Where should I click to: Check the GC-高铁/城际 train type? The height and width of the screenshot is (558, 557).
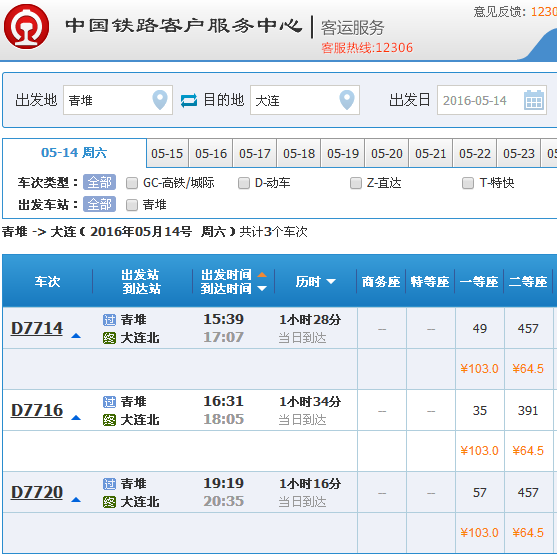pyautogui.click(x=132, y=183)
